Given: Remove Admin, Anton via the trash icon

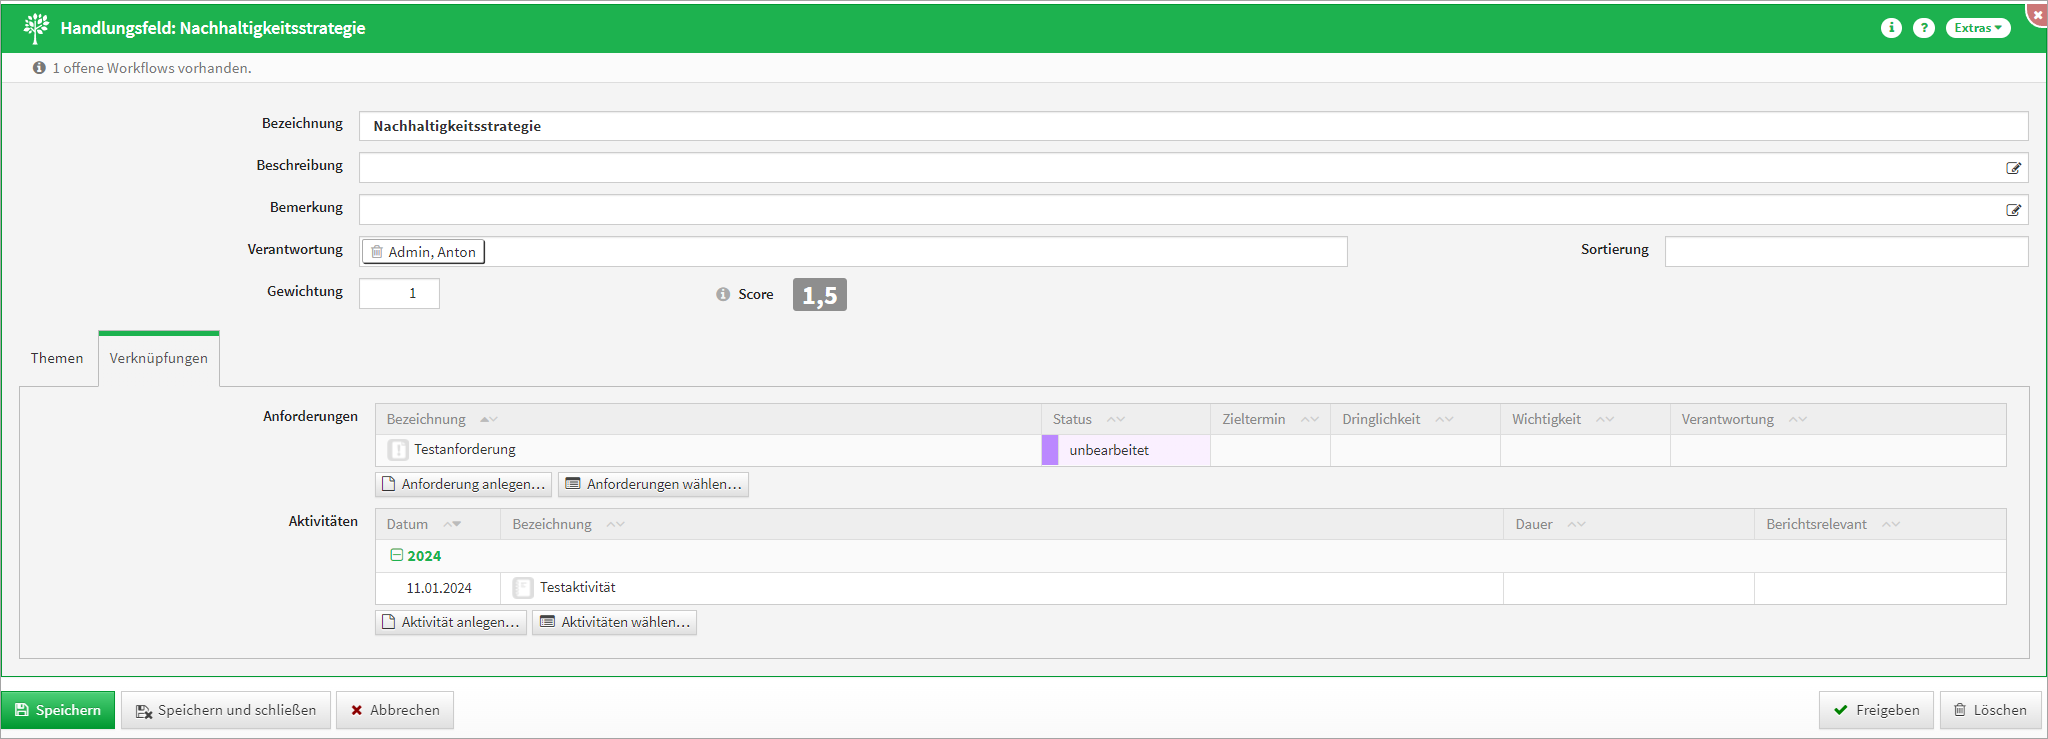Looking at the screenshot, I should pyautogui.click(x=377, y=252).
